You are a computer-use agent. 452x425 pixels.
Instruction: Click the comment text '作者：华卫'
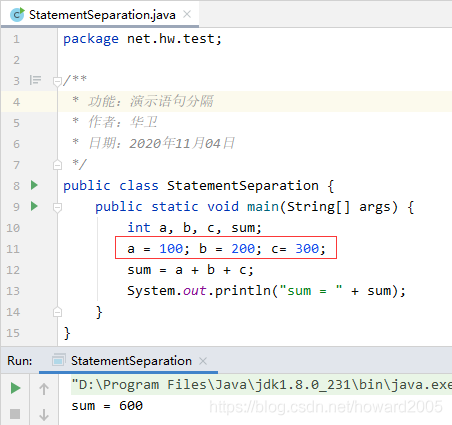pyautogui.click(x=123, y=122)
